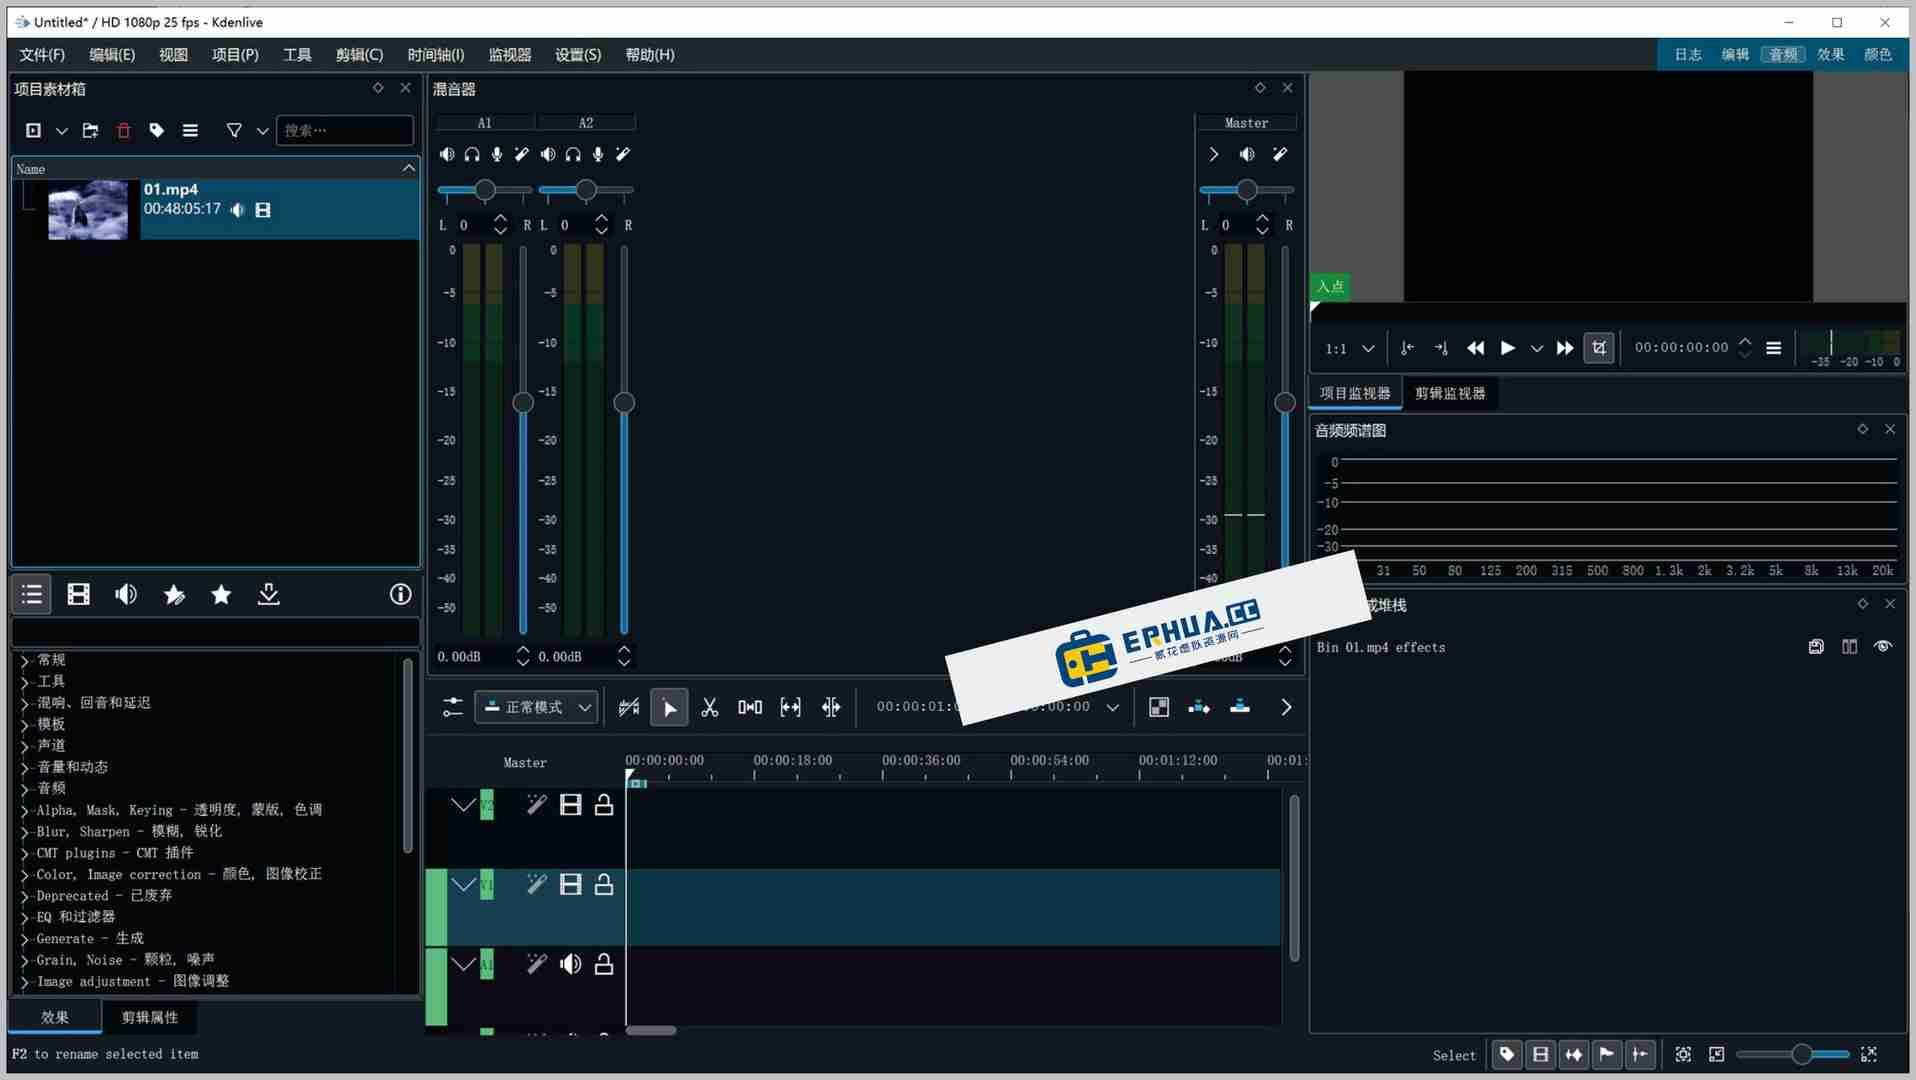Click the play button in the monitor controls
The height and width of the screenshot is (1080, 1916).
coord(1508,348)
